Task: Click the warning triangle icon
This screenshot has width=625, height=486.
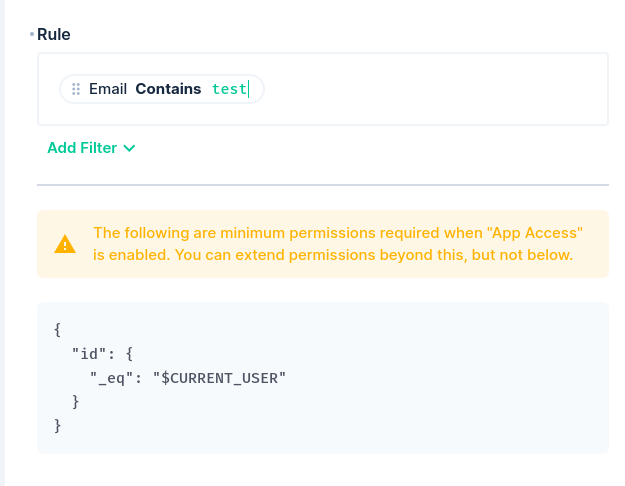Action: (65, 244)
